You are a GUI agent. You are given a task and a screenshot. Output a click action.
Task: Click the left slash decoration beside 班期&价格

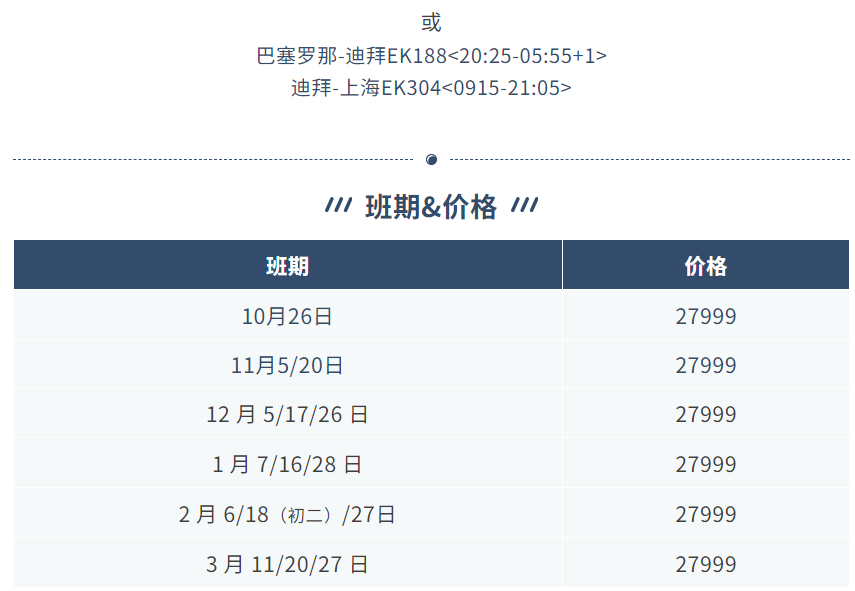click(x=339, y=205)
